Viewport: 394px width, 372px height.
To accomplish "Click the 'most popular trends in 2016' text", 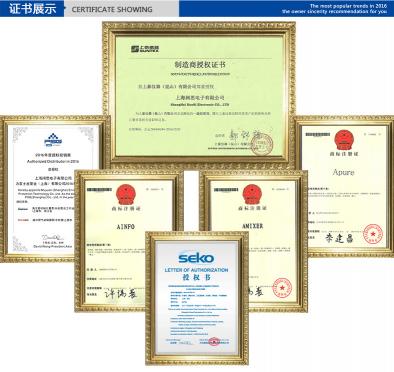I will 348,6.
